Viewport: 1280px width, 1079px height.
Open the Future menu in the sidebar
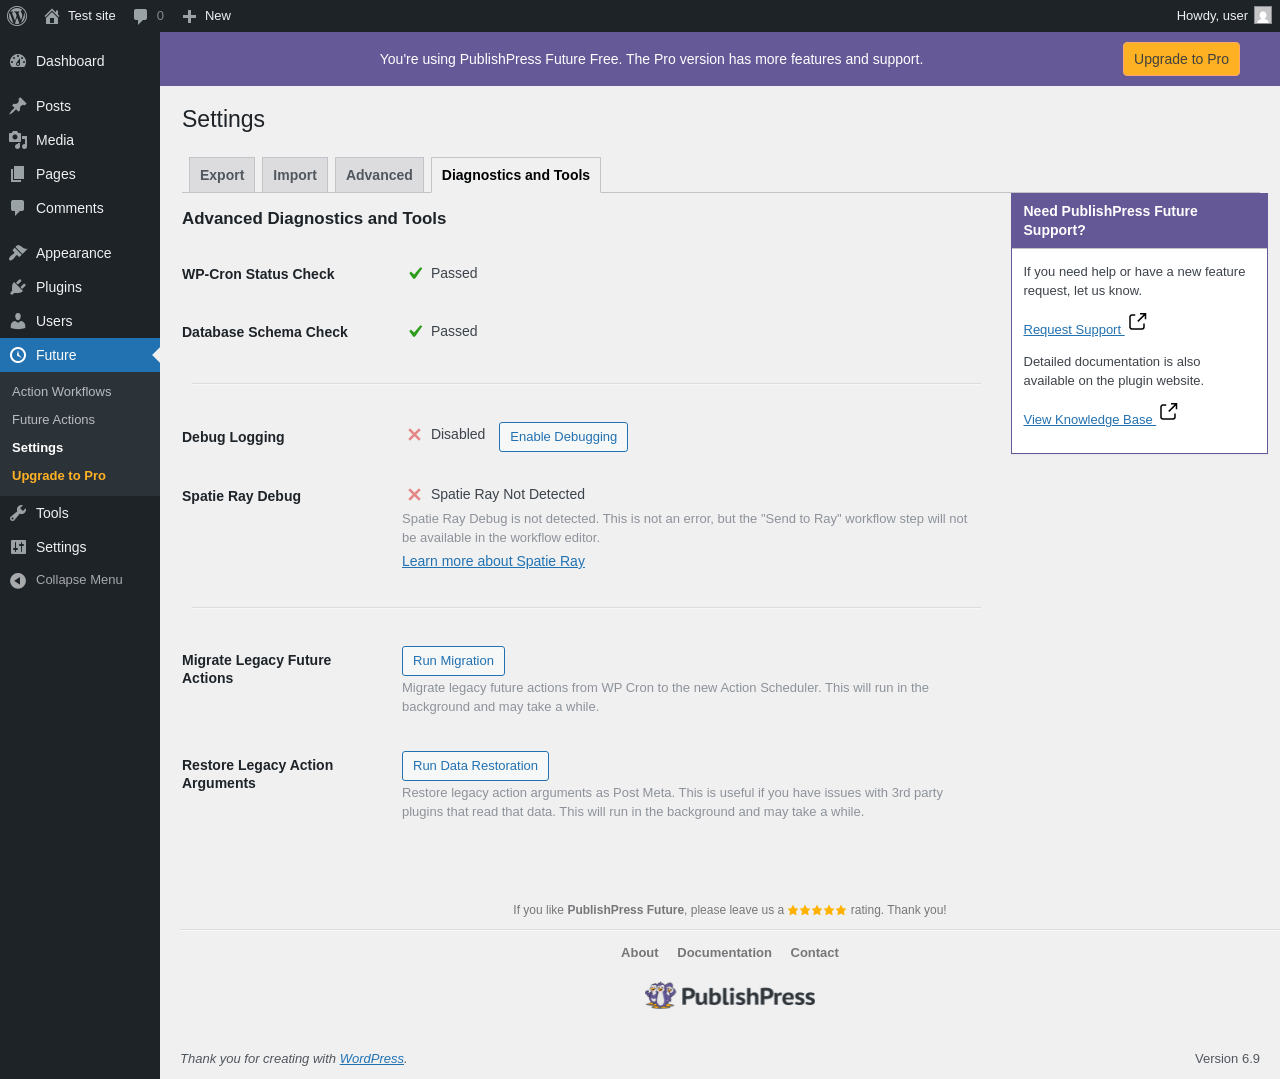[x=80, y=355]
